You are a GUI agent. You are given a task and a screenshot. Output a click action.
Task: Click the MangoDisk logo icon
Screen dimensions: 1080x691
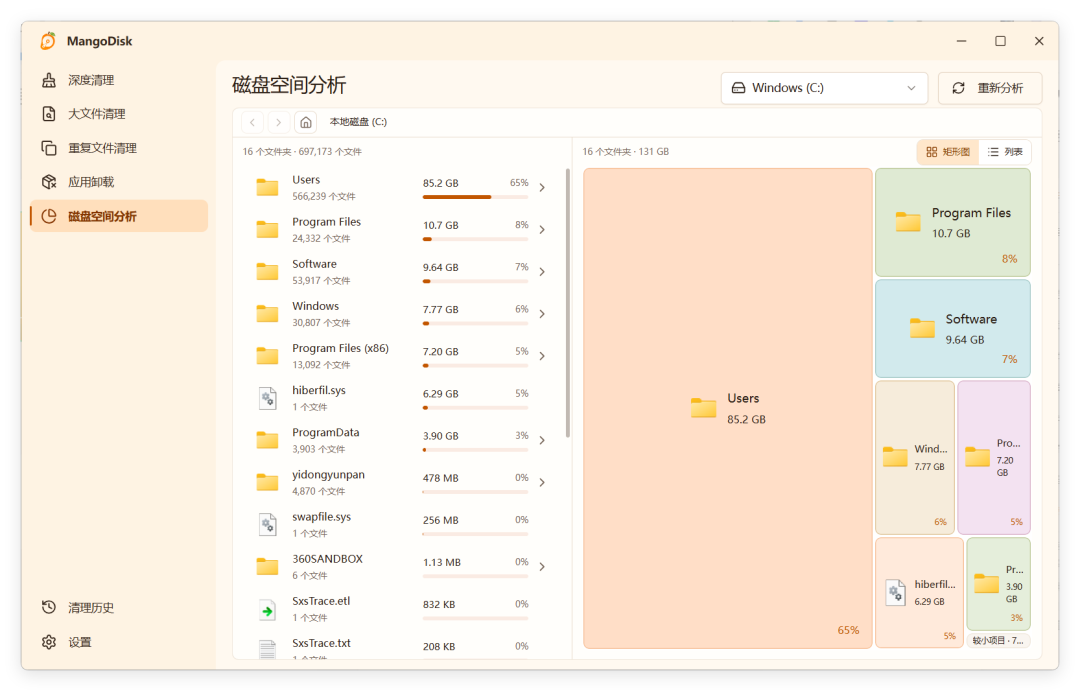[x=48, y=41]
